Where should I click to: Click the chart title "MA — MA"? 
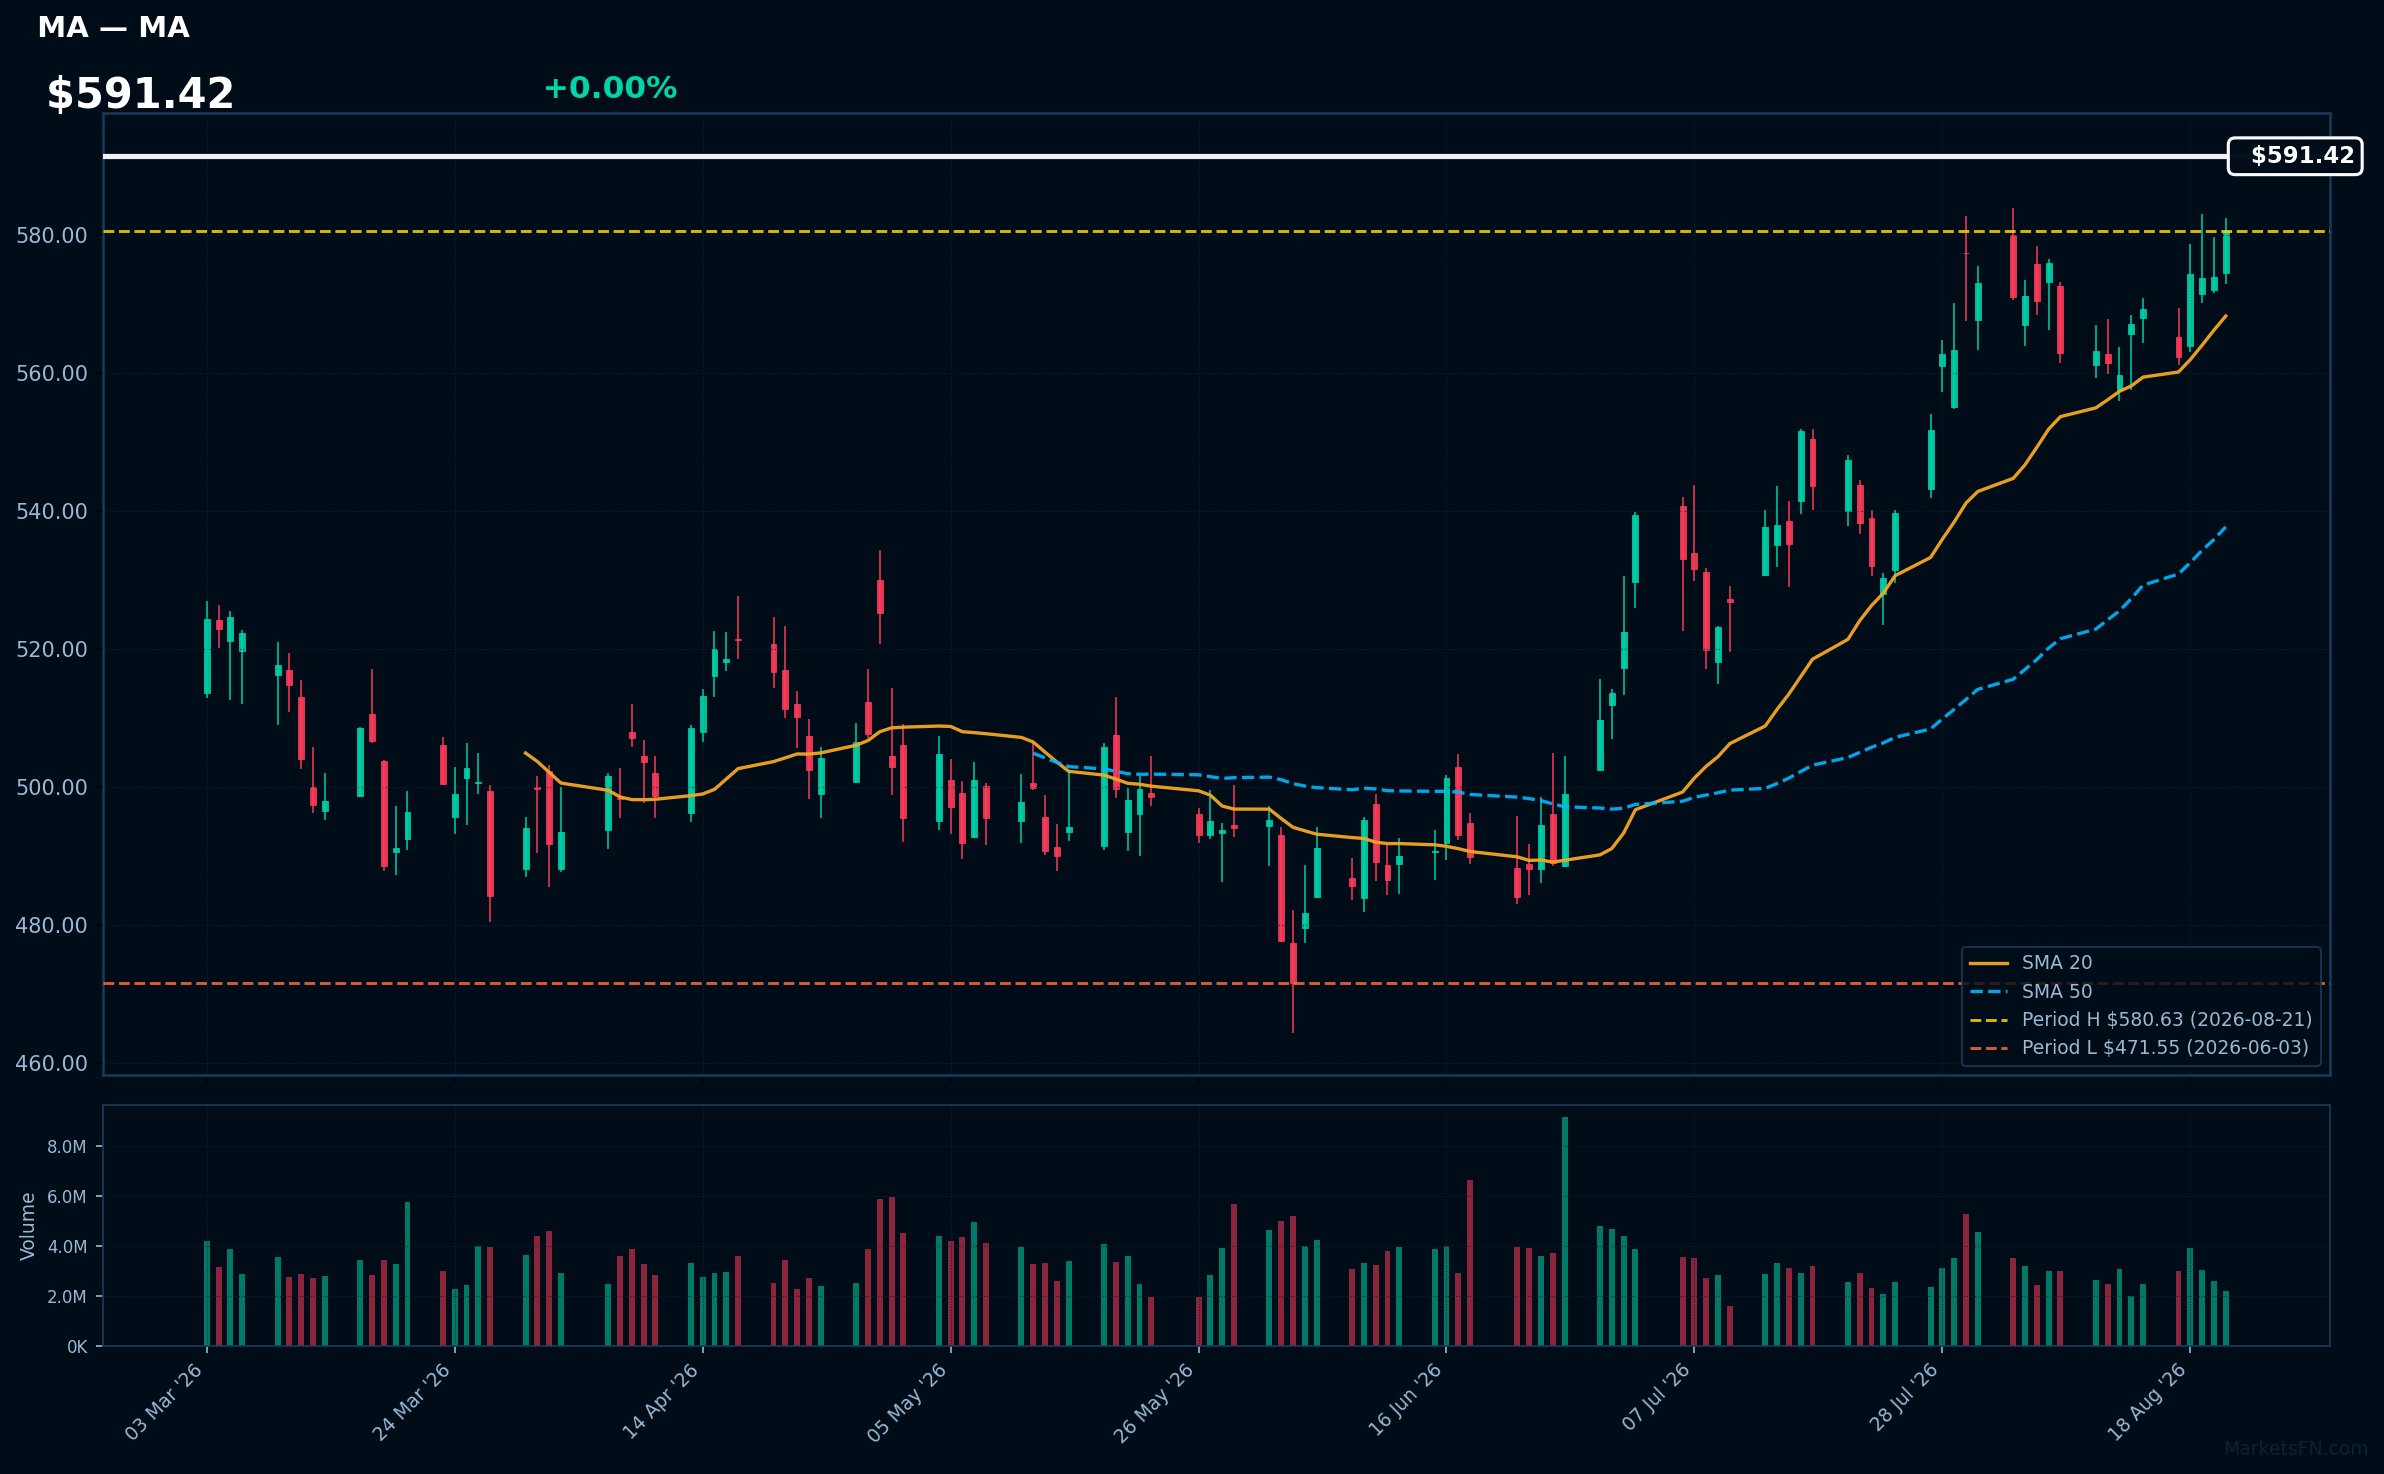[113, 28]
